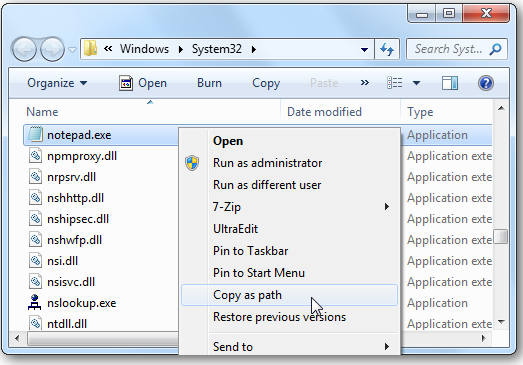The height and width of the screenshot is (365, 523).
Task: Choose Copy as path
Action: click(290, 295)
